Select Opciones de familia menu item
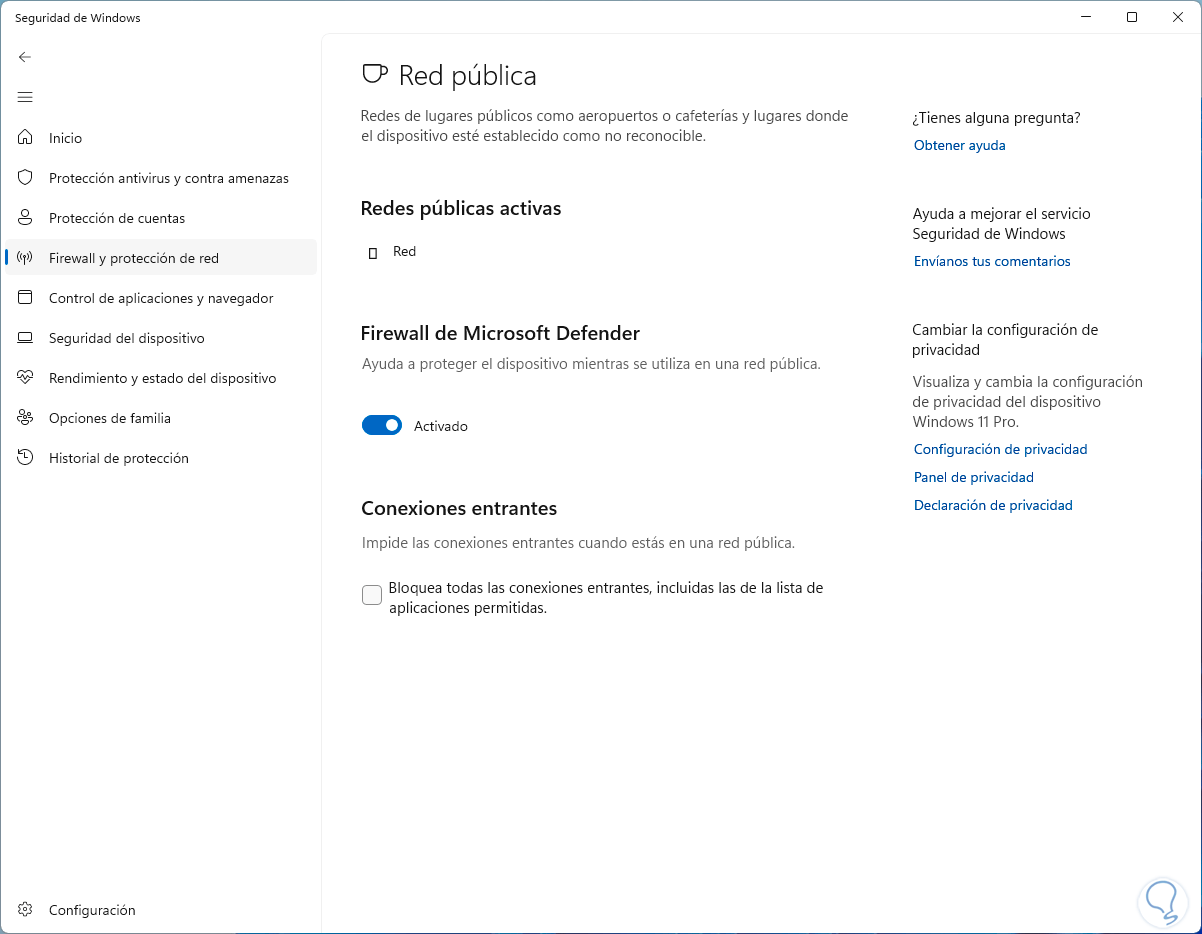Viewport: 1202px width, 934px height. 110,418
